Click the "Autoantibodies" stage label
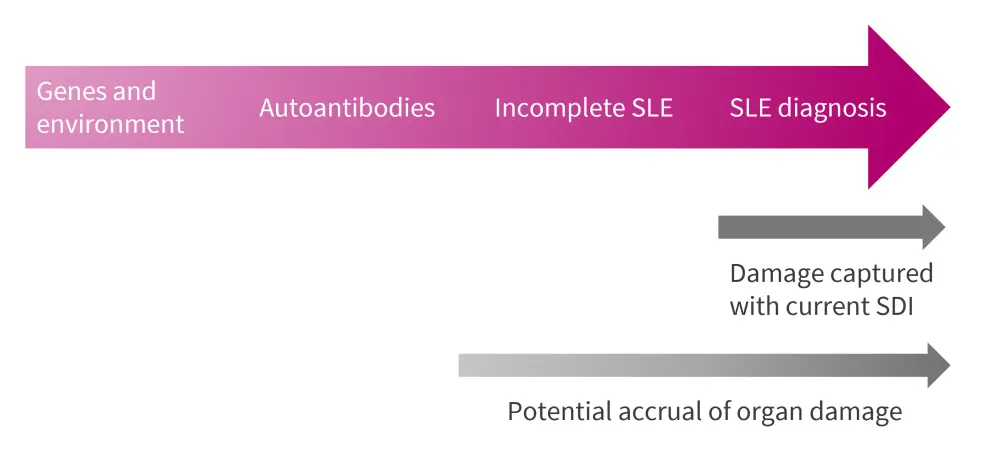The height and width of the screenshot is (464, 1000). pos(347,108)
